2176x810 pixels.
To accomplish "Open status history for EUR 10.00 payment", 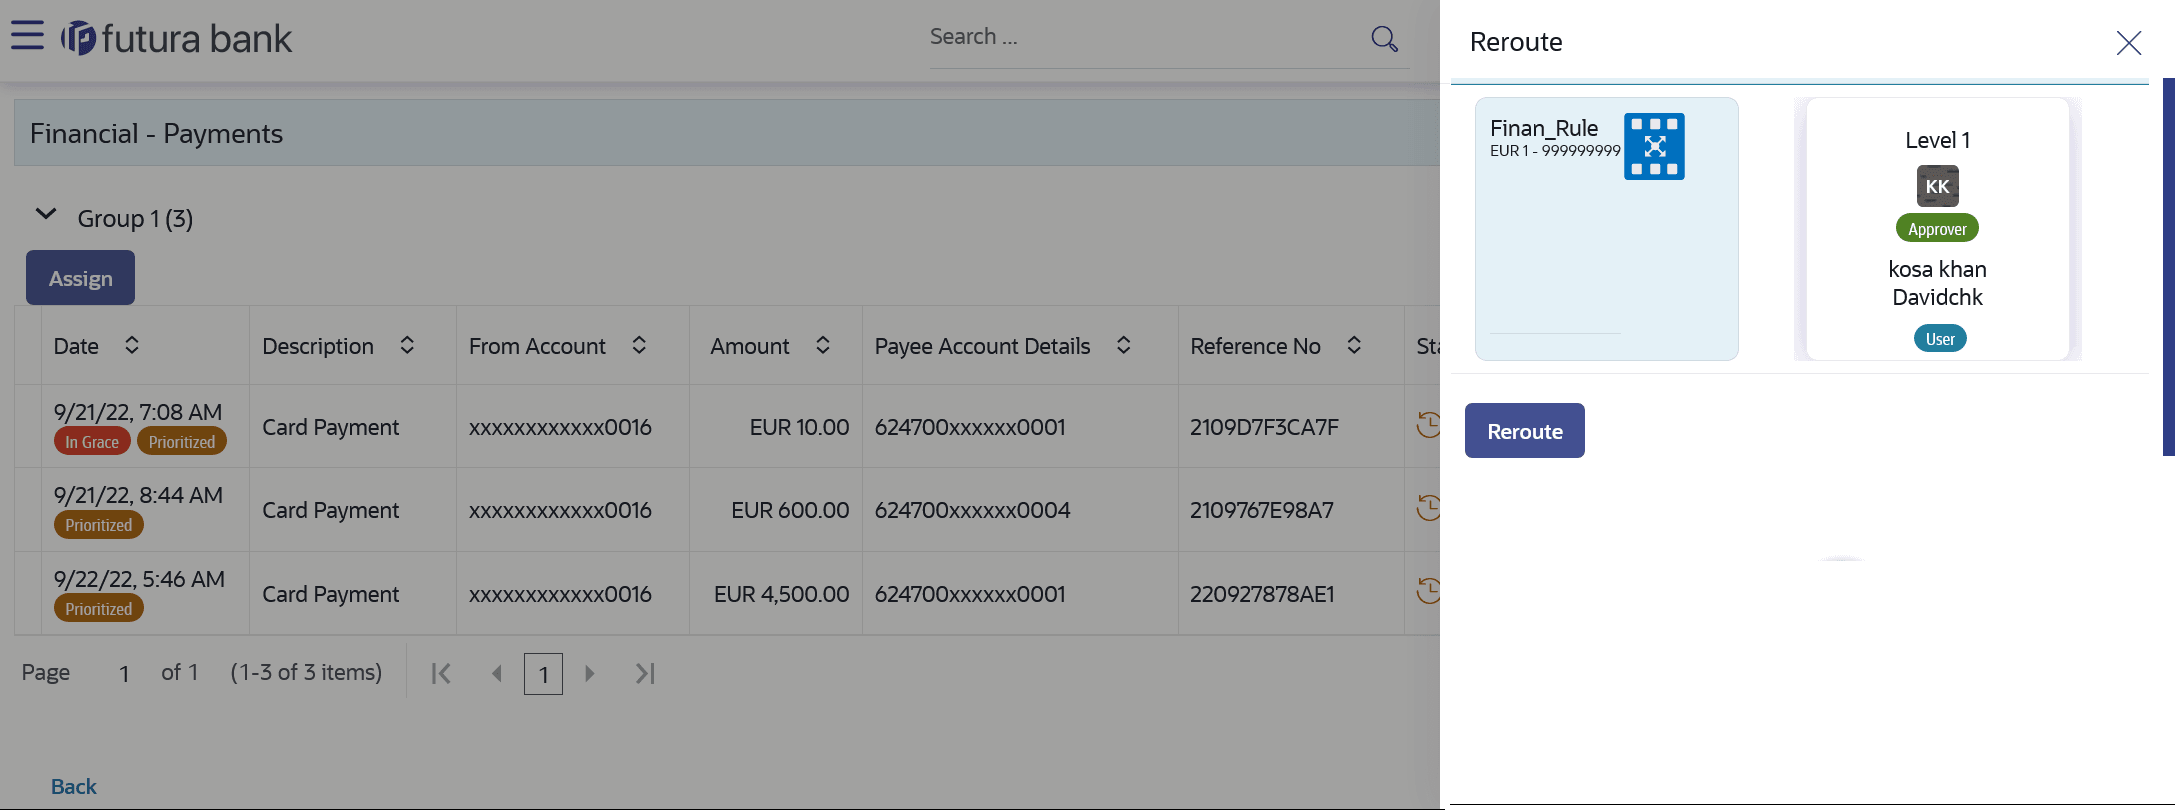I will pos(1428,425).
